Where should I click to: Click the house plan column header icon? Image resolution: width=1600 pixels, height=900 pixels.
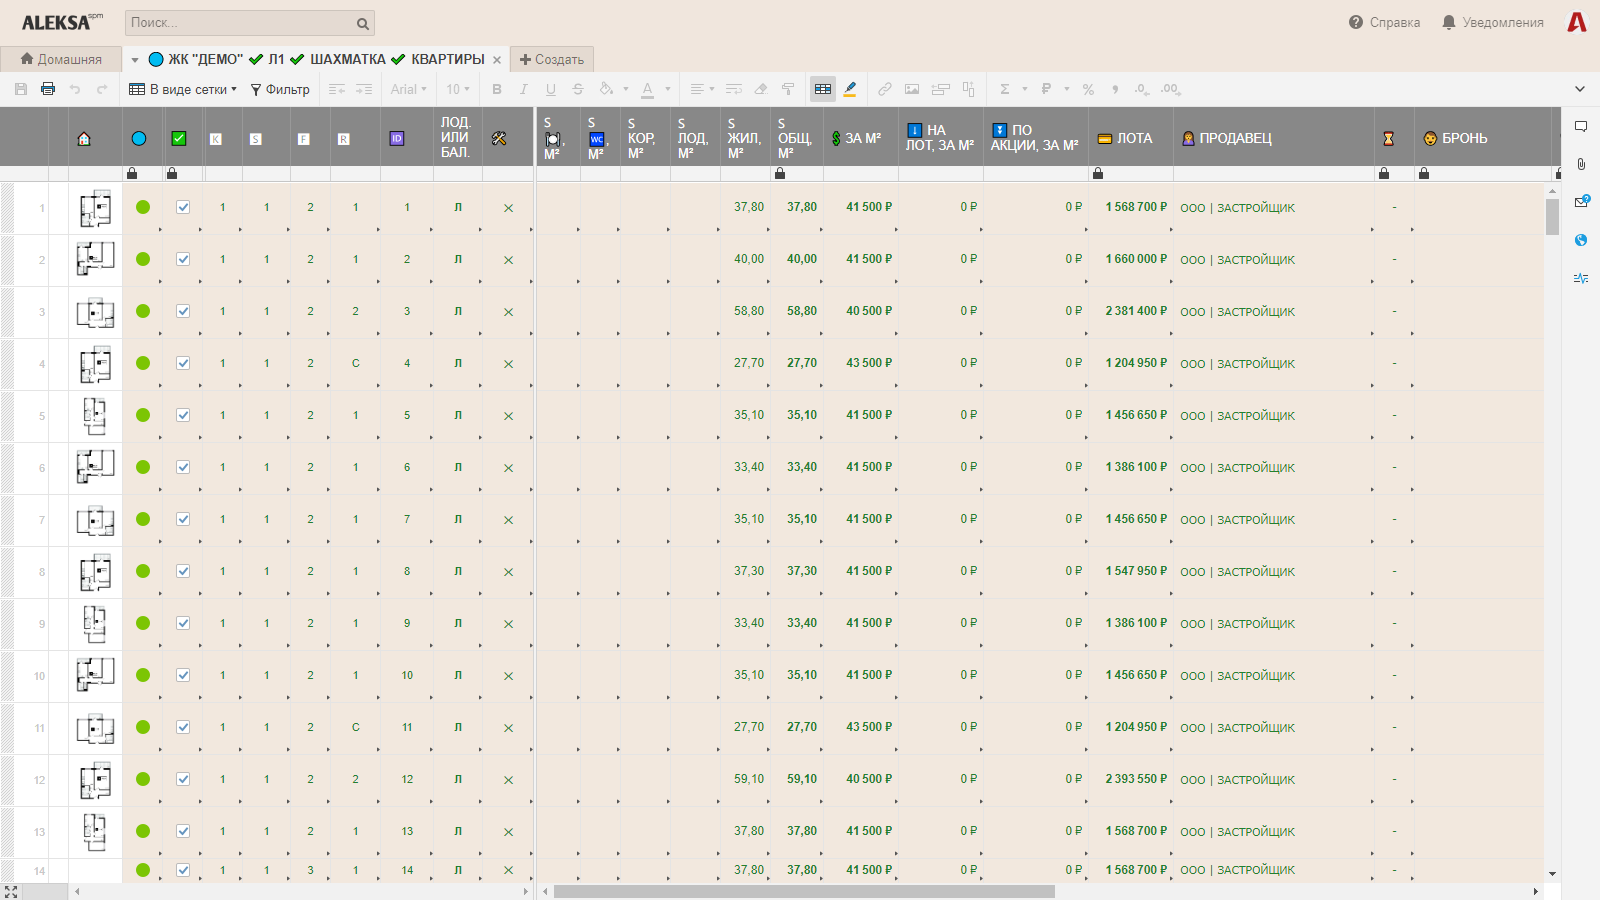[84, 139]
